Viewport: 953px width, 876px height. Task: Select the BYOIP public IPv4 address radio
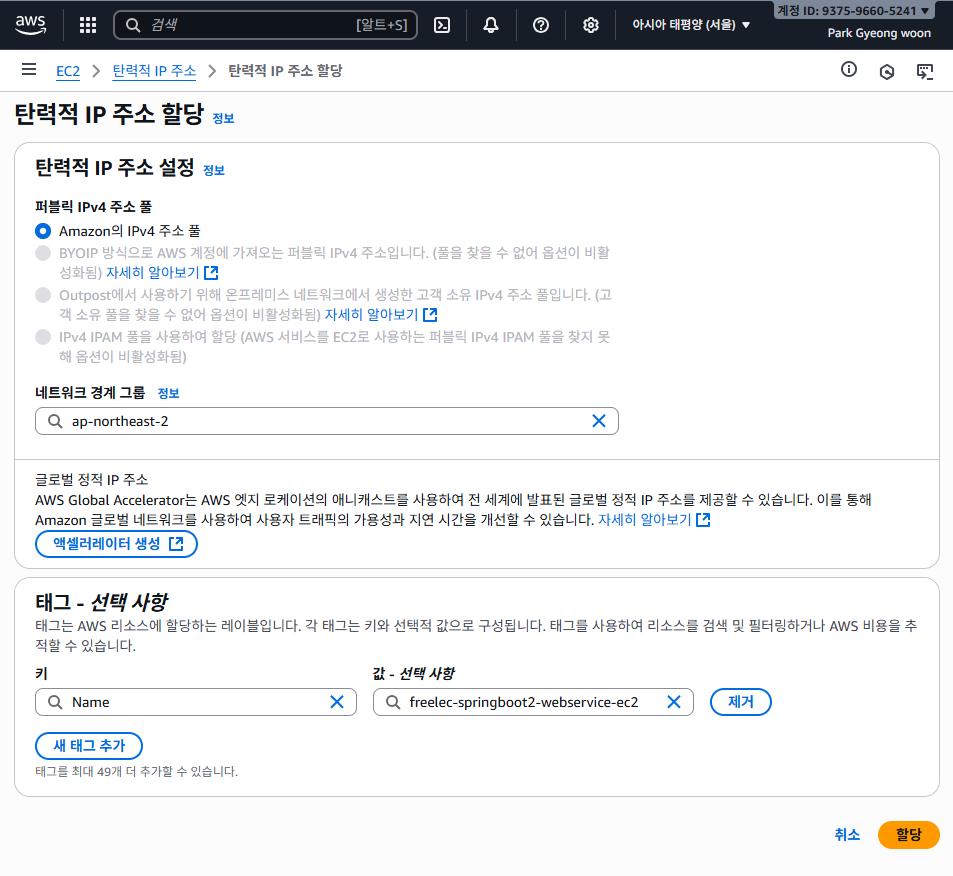[43, 253]
